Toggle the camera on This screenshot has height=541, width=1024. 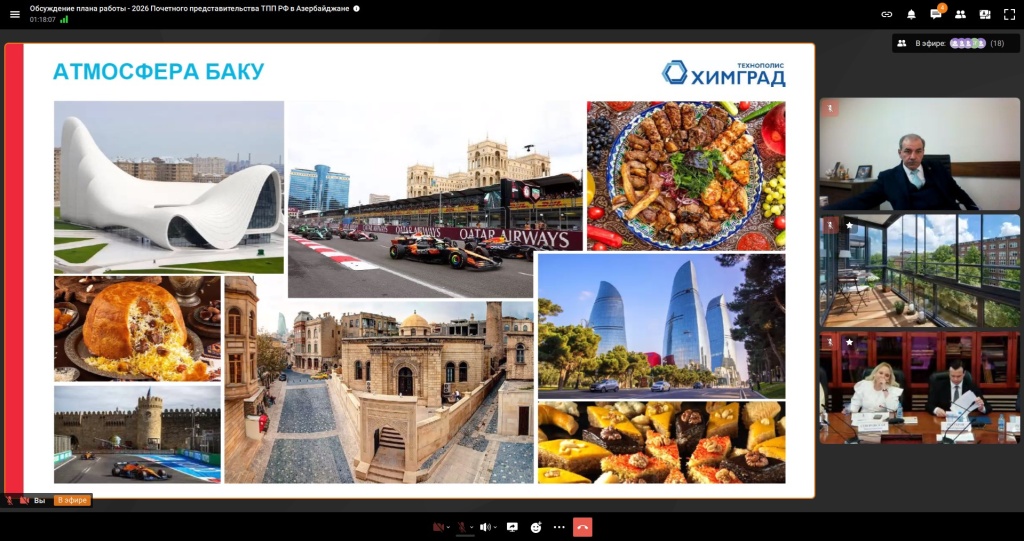[x=437, y=527]
